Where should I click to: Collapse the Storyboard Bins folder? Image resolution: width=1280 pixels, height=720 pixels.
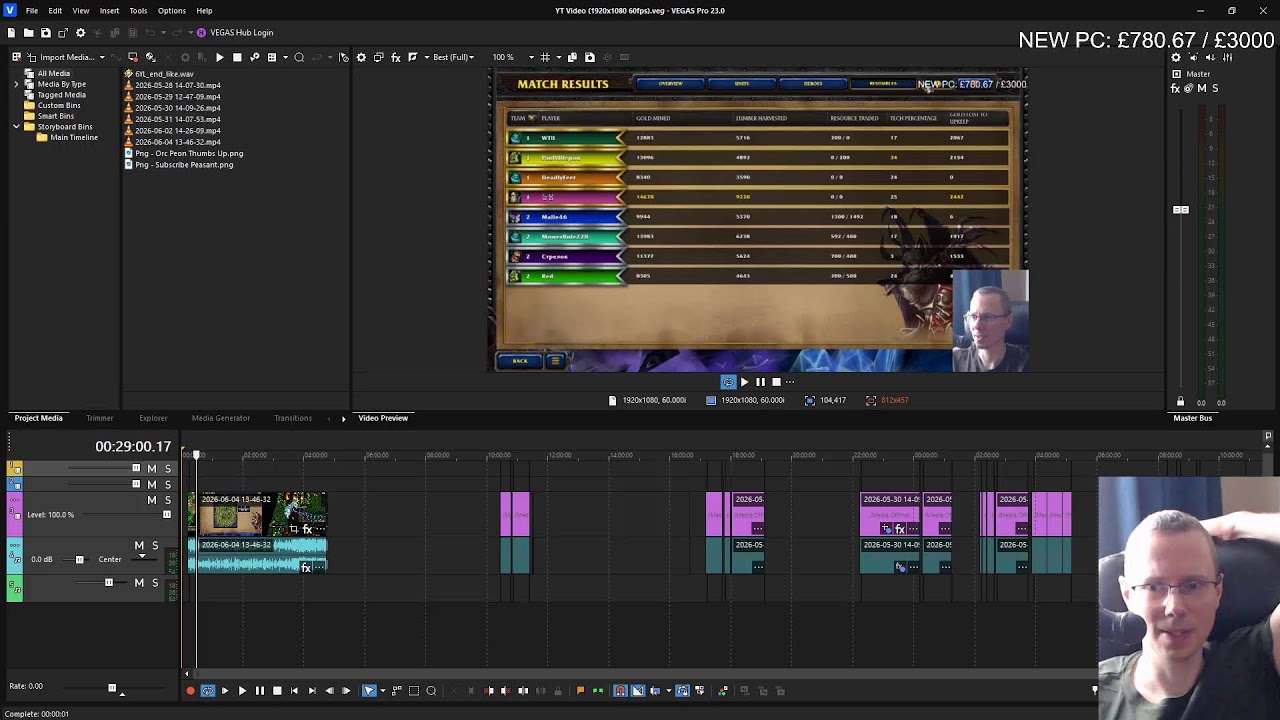point(17,127)
